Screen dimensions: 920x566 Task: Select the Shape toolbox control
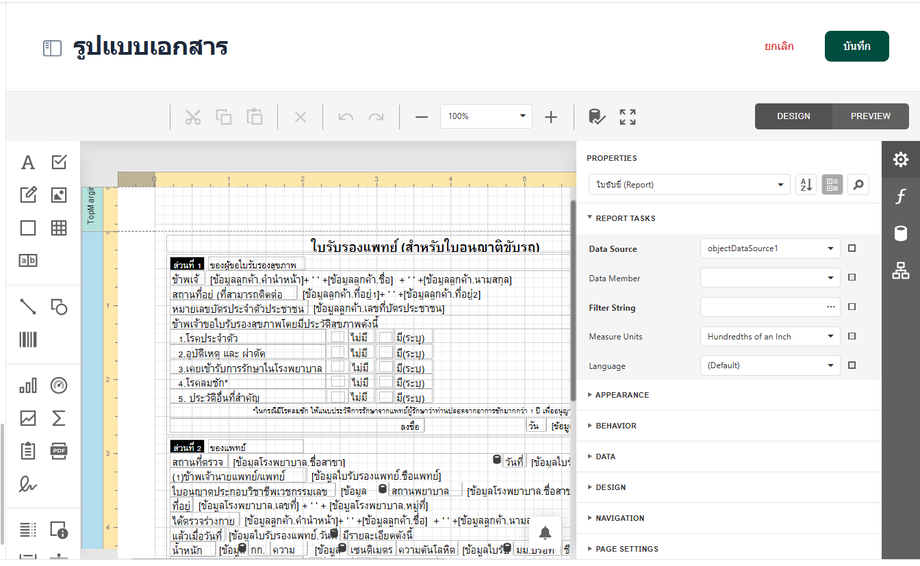pos(59,306)
